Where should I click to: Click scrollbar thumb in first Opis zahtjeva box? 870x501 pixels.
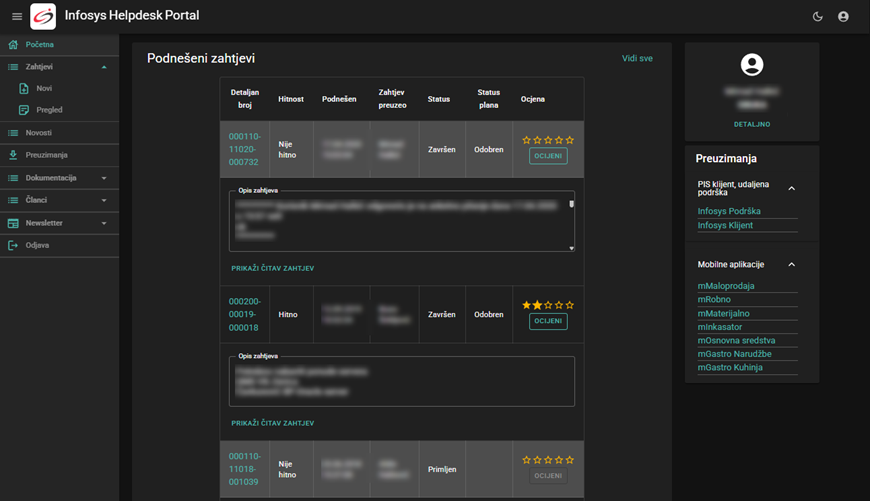(571, 204)
